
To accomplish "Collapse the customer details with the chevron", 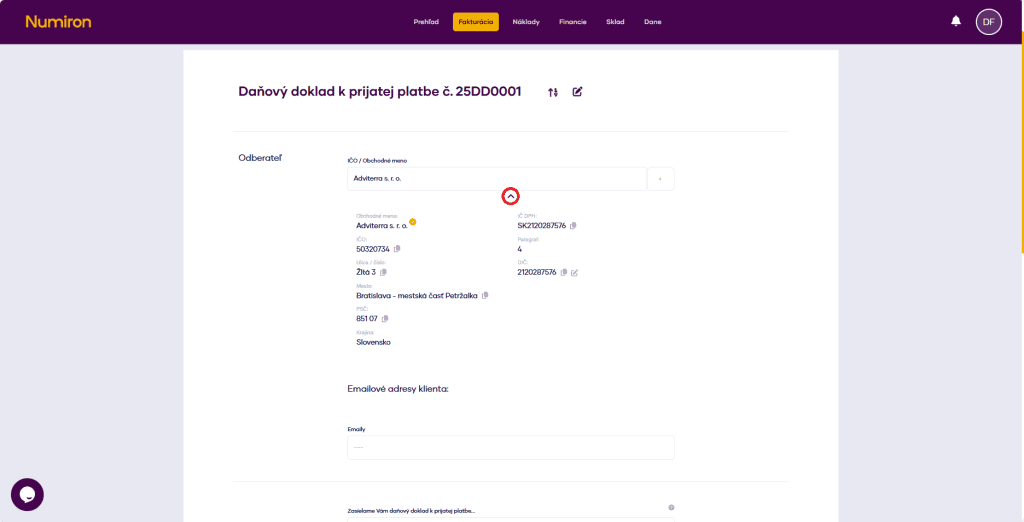I will pos(510,196).
